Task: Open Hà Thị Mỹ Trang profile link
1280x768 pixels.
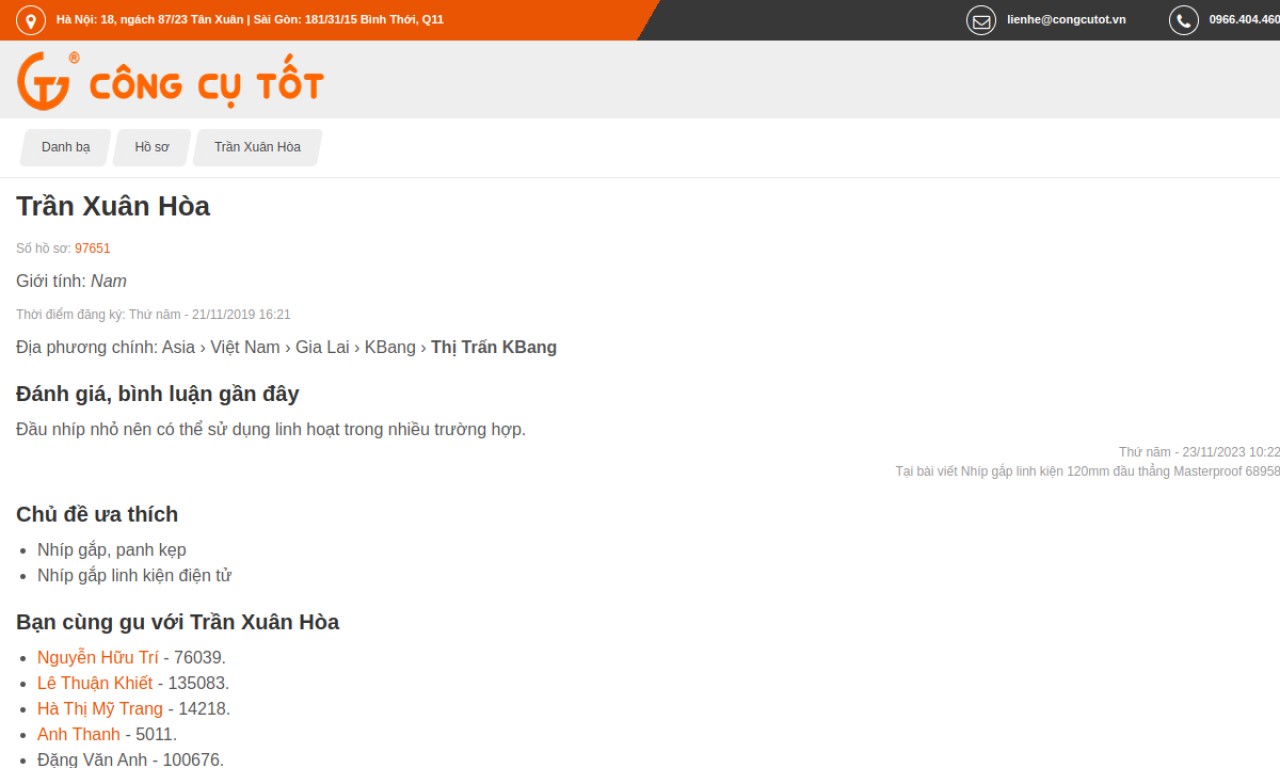Action: coord(100,708)
